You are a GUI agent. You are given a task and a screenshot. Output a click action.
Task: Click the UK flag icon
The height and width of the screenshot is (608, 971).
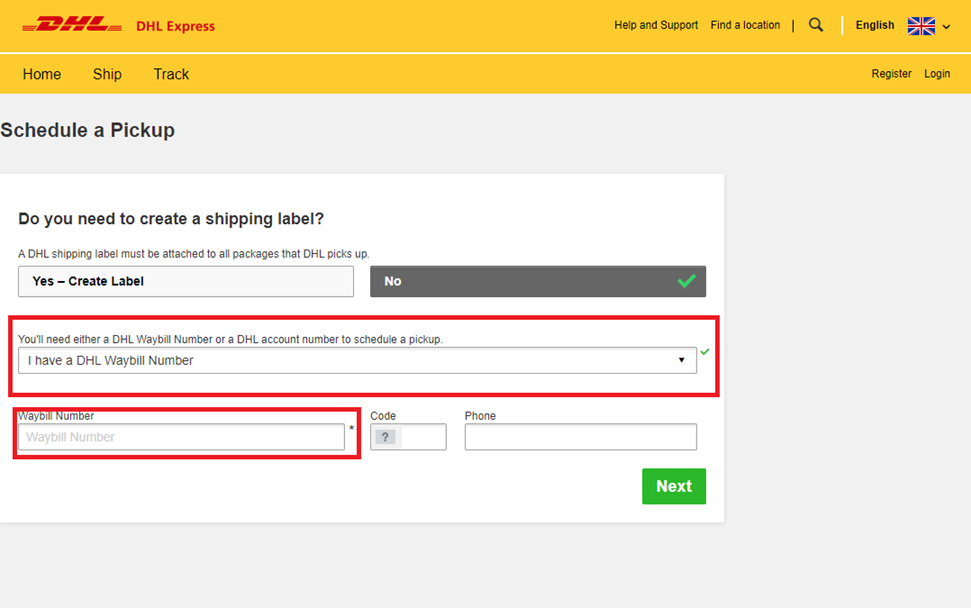pyautogui.click(x=921, y=26)
